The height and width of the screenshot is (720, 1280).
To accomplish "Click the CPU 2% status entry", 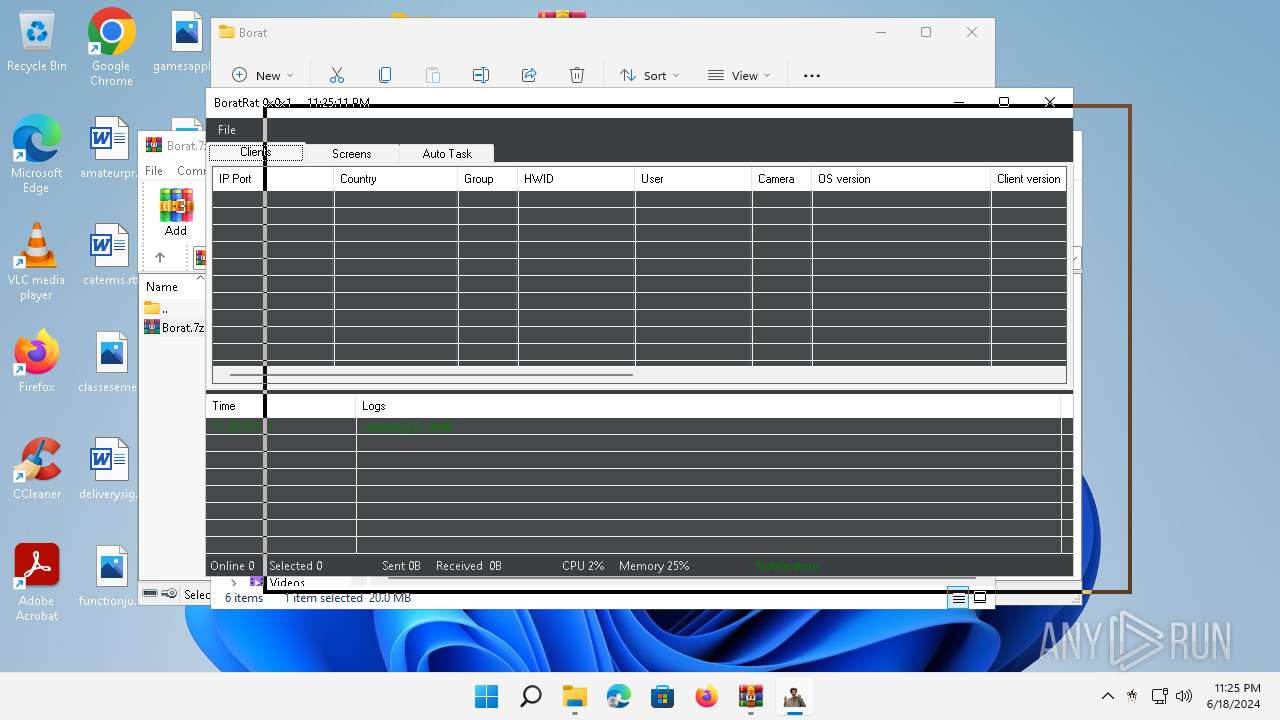I will 583,566.
